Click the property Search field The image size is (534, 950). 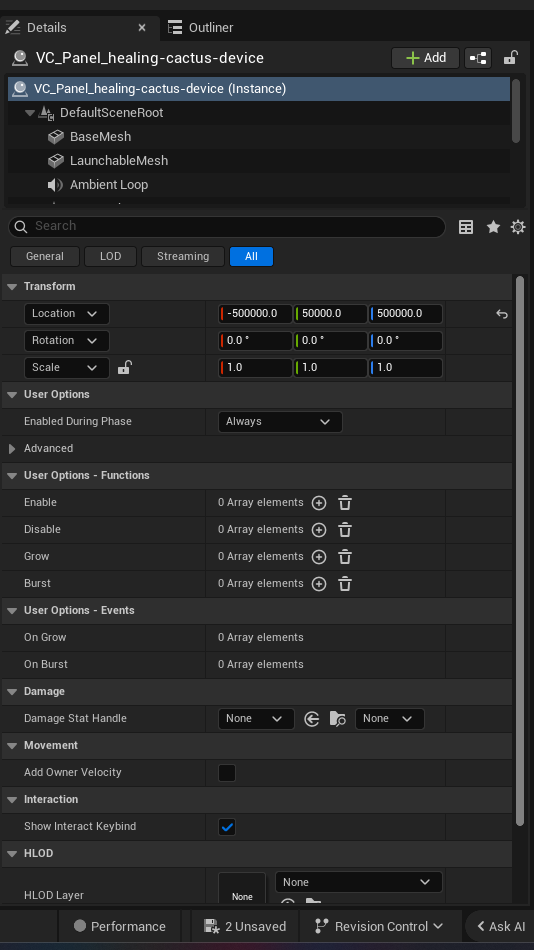click(x=227, y=226)
